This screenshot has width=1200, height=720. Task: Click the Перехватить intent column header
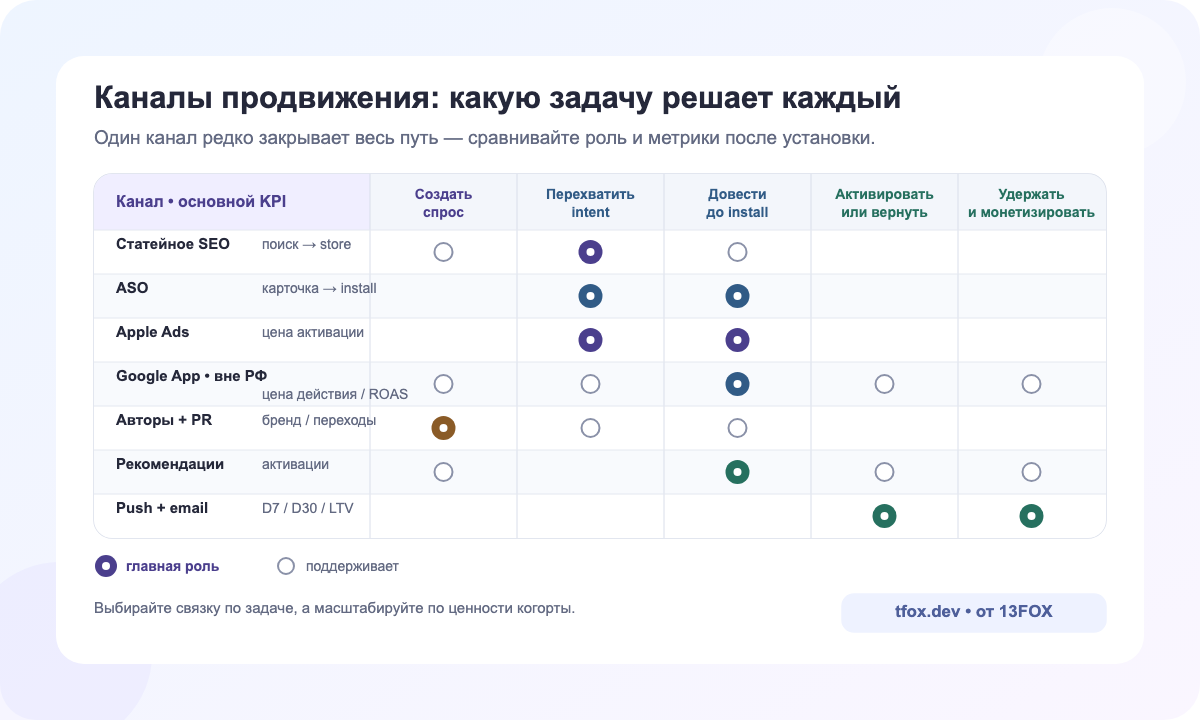pyautogui.click(x=591, y=203)
